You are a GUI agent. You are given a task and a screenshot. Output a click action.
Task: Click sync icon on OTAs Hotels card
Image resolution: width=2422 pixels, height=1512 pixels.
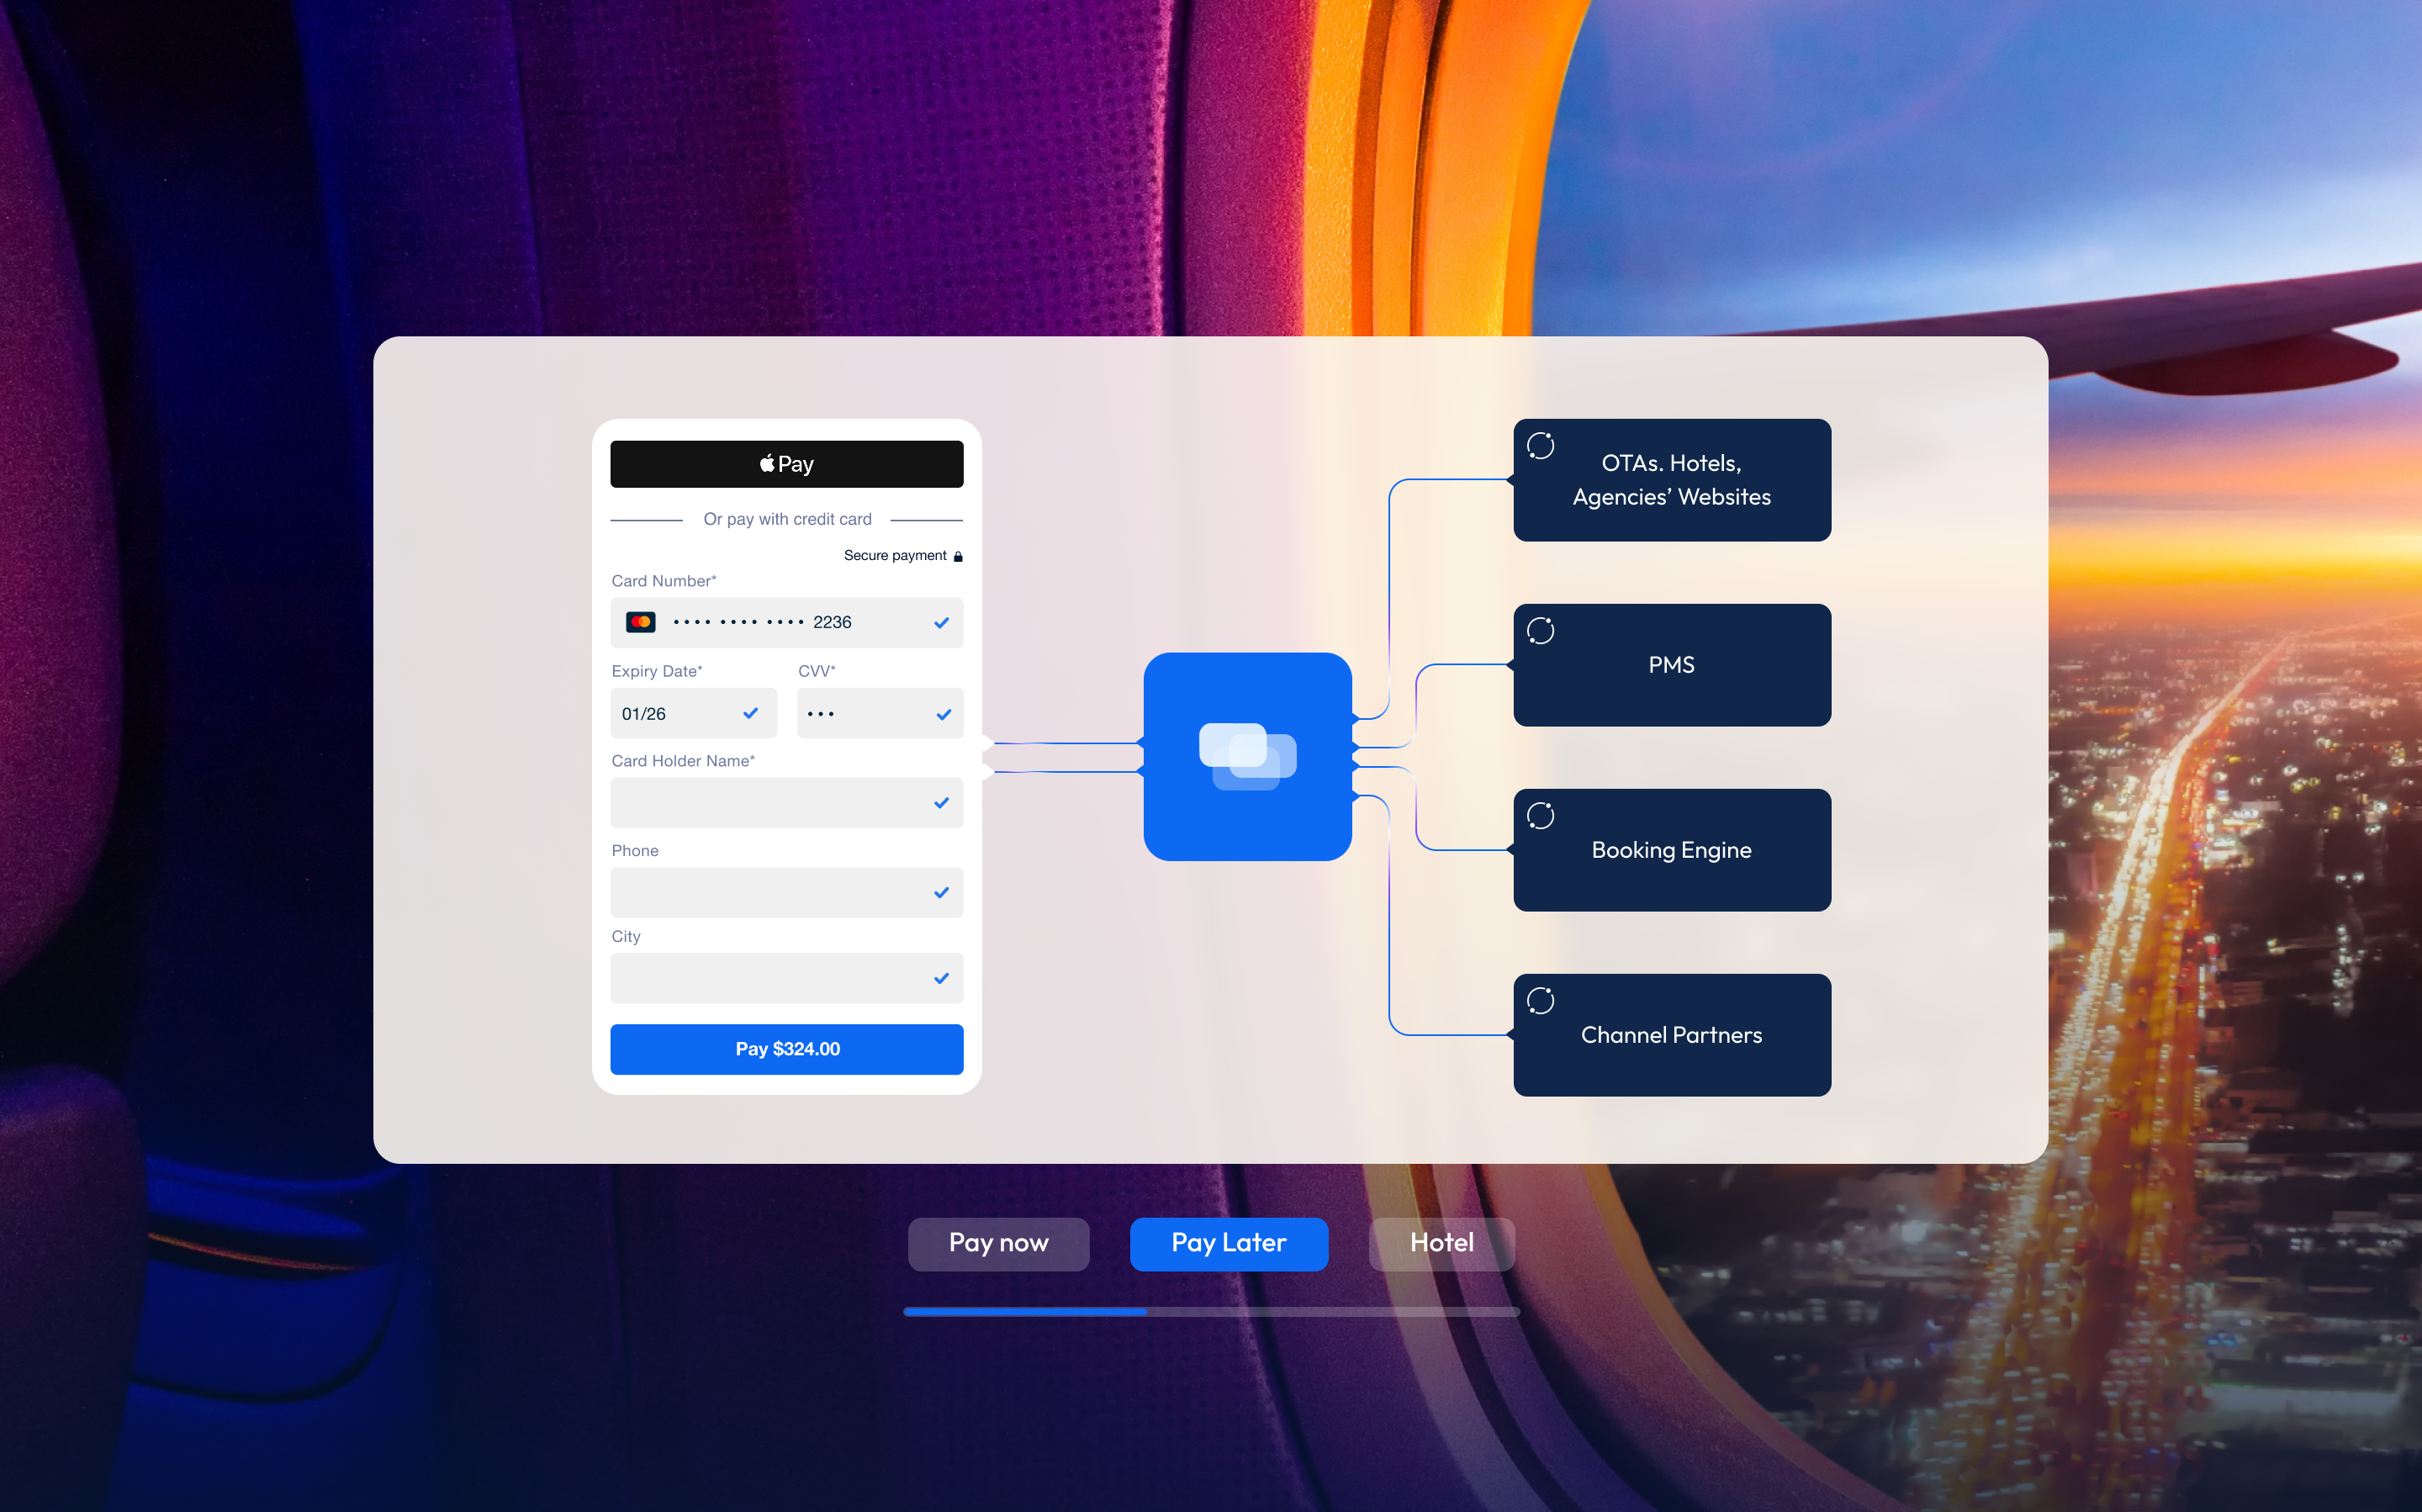1540,446
